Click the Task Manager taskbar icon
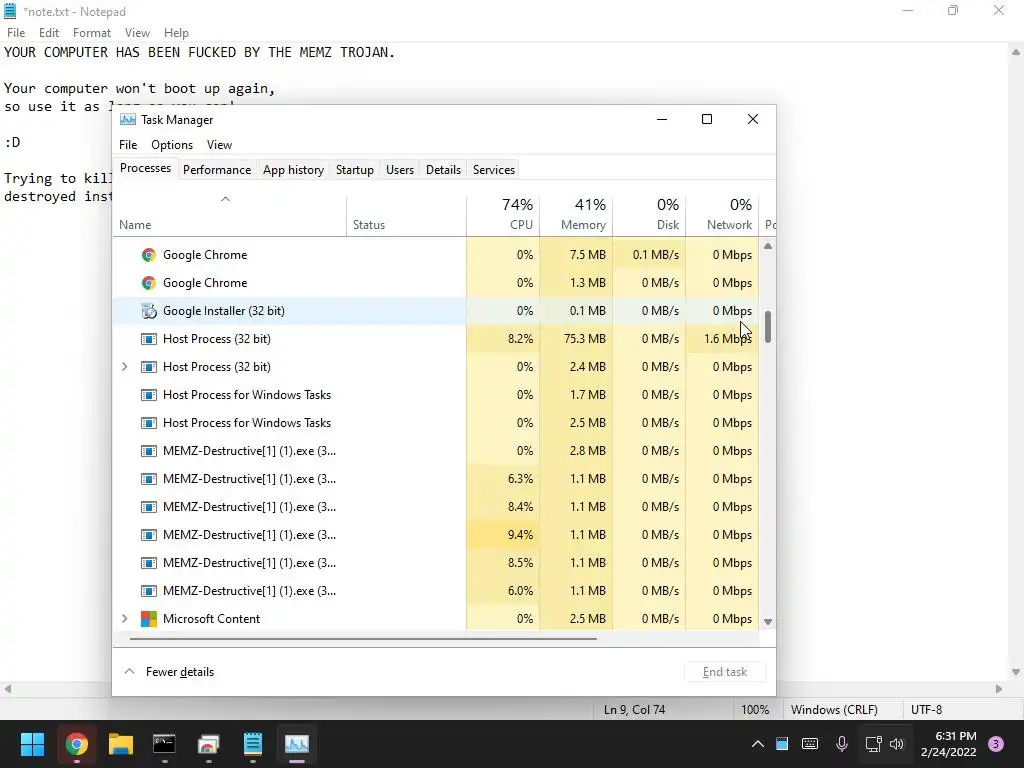The width and height of the screenshot is (1024, 768). pos(296,744)
